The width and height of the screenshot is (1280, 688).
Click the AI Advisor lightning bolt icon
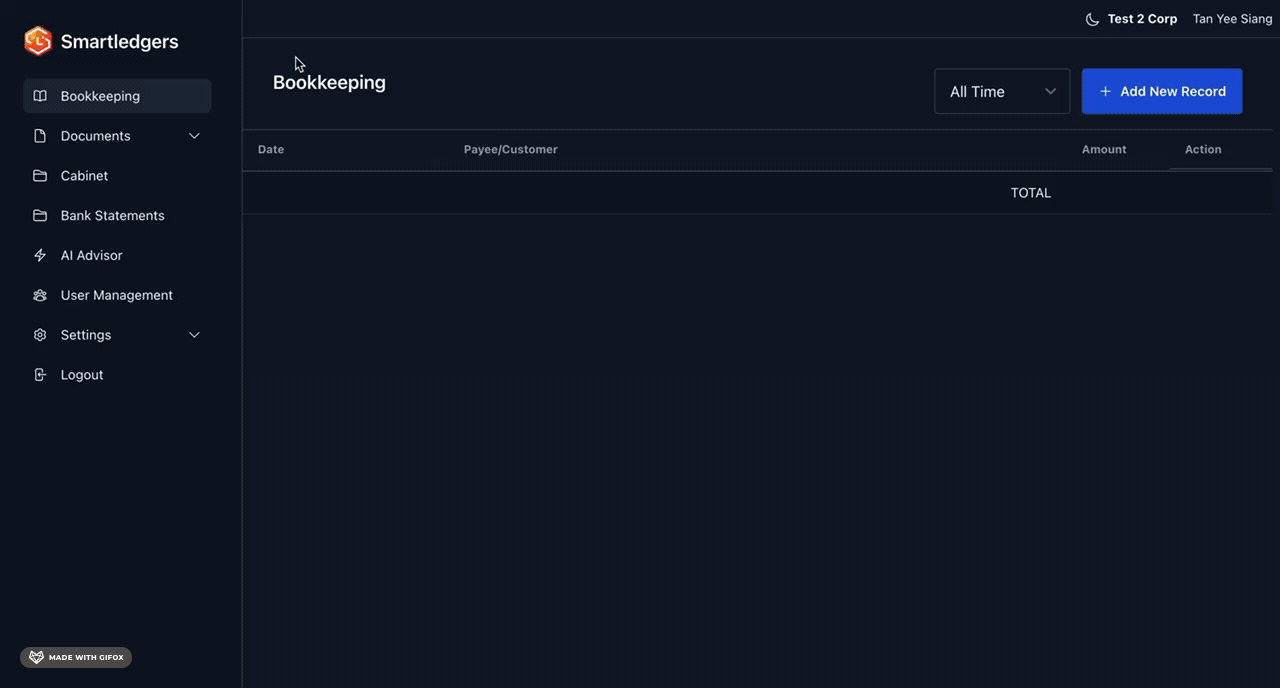[x=40, y=256]
